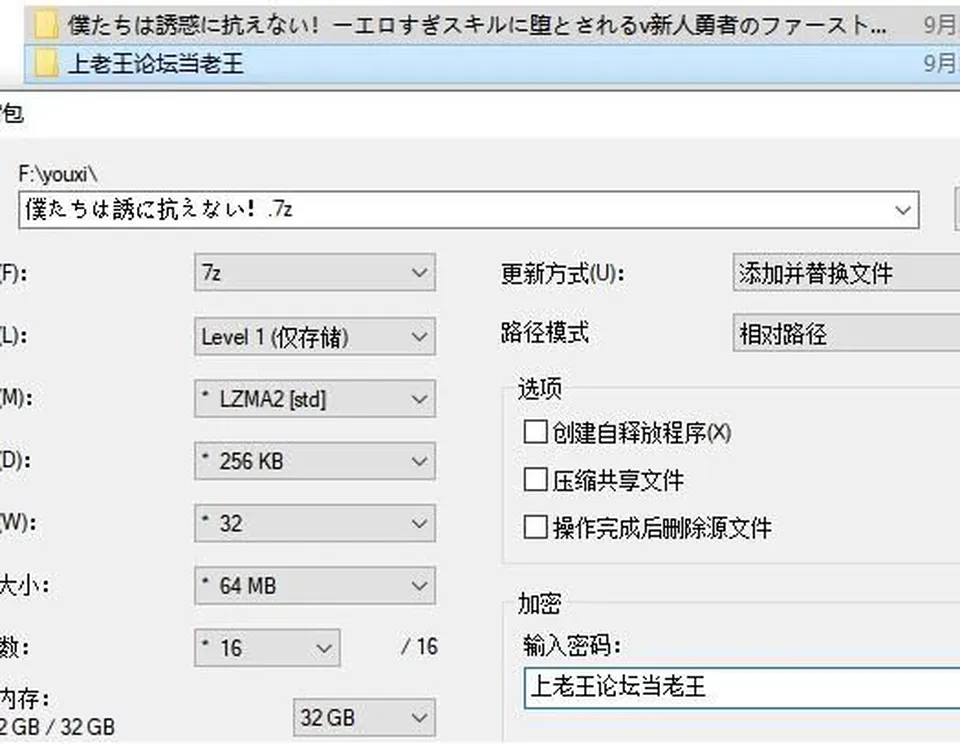The height and width of the screenshot is (744, 960).
Task: Click the "/ 16" total threads text
Action: (x=419, y=647)
